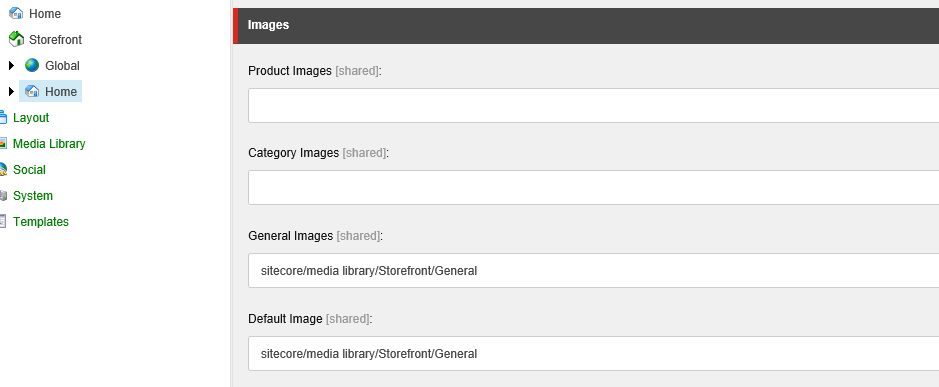The image size is (939, 387).
Task: Click the Layout icon
Action: click(x=3, y=117)
